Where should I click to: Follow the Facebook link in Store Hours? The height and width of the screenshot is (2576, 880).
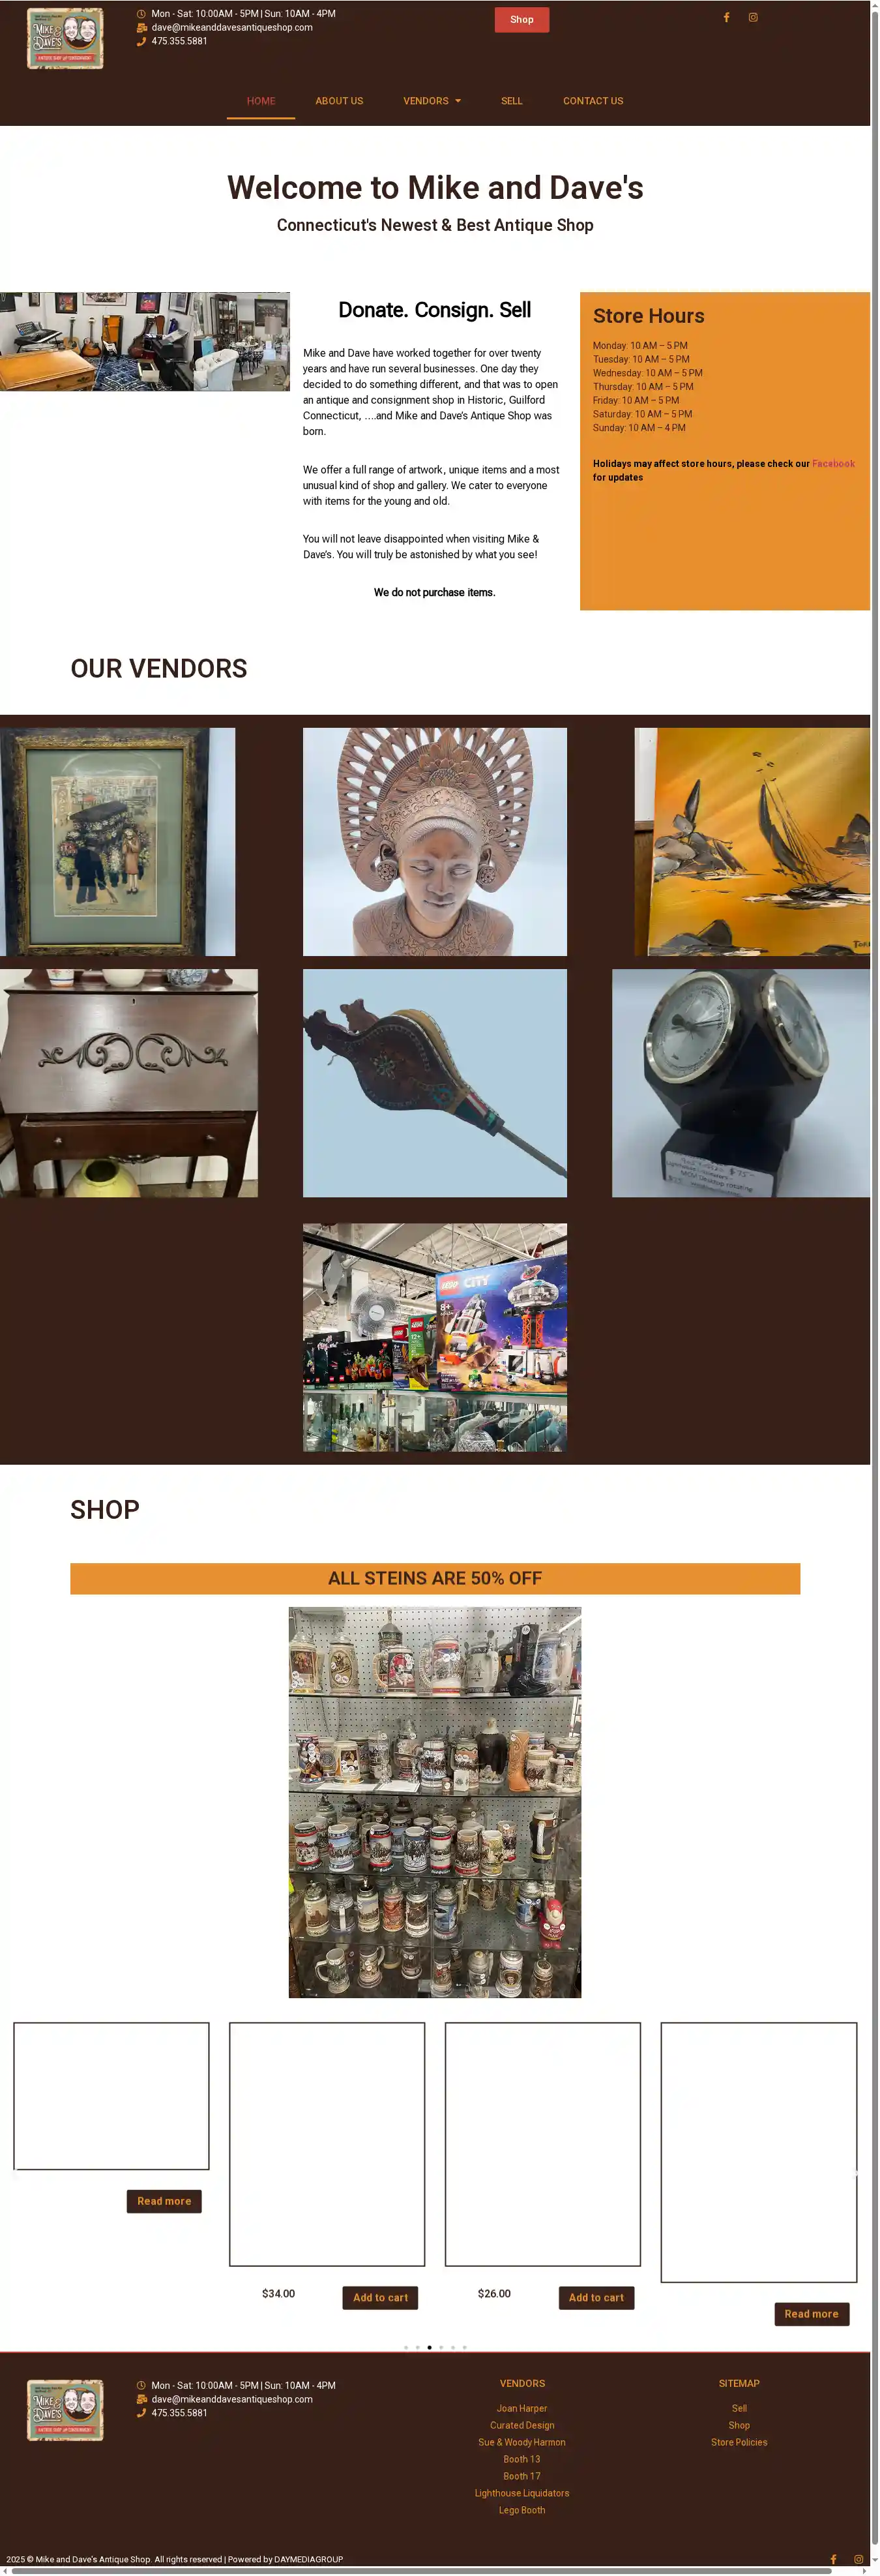click(833, 464)
